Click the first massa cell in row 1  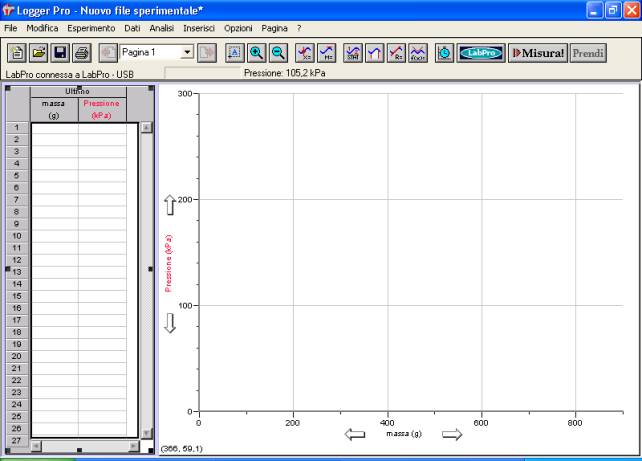(55, 128)
